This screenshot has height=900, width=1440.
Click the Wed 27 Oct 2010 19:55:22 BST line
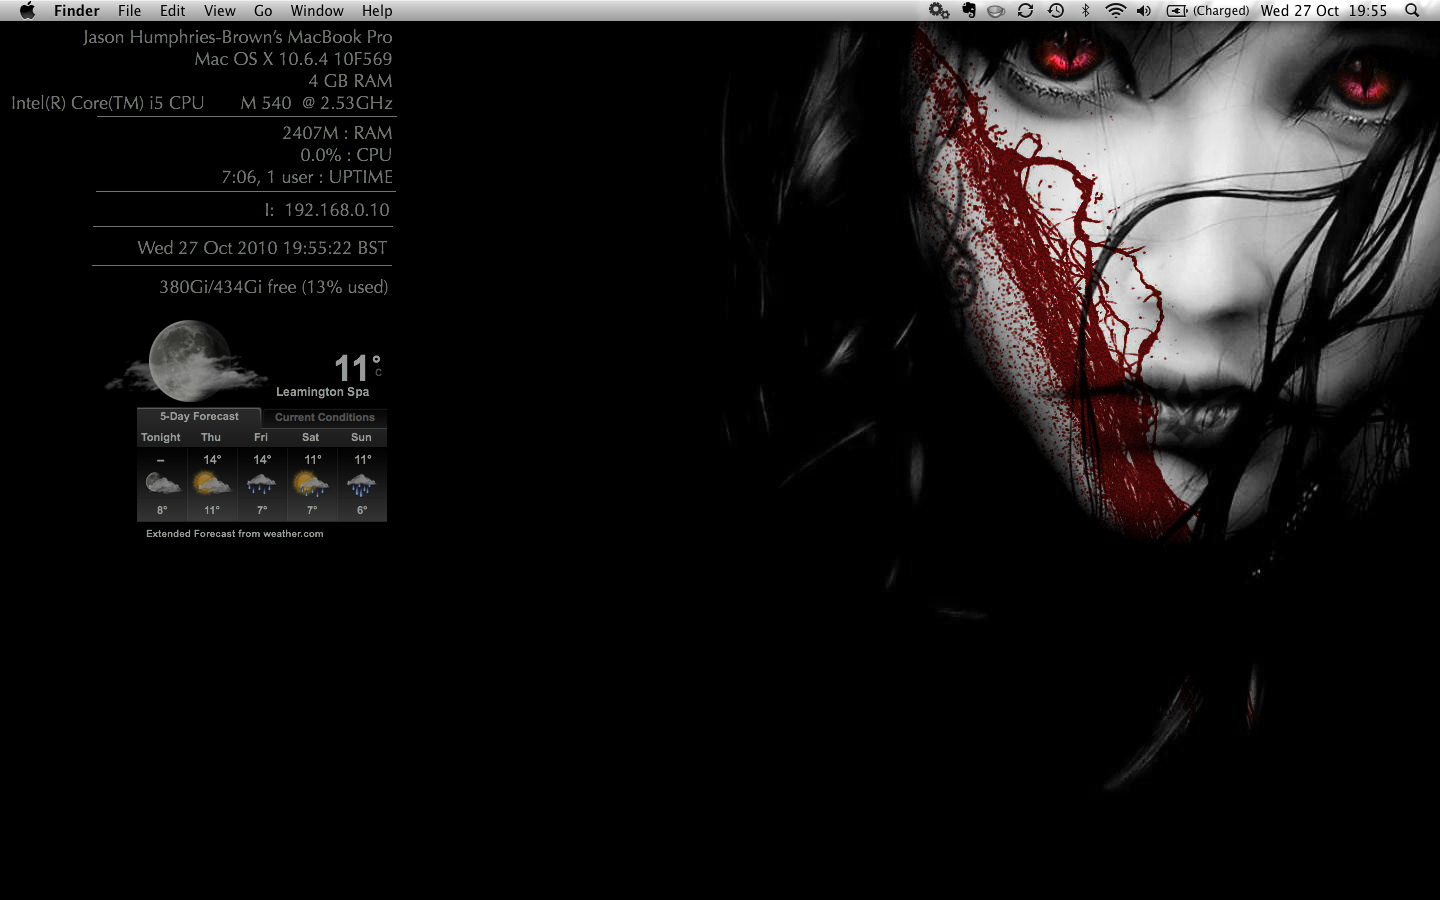point(262,248)
